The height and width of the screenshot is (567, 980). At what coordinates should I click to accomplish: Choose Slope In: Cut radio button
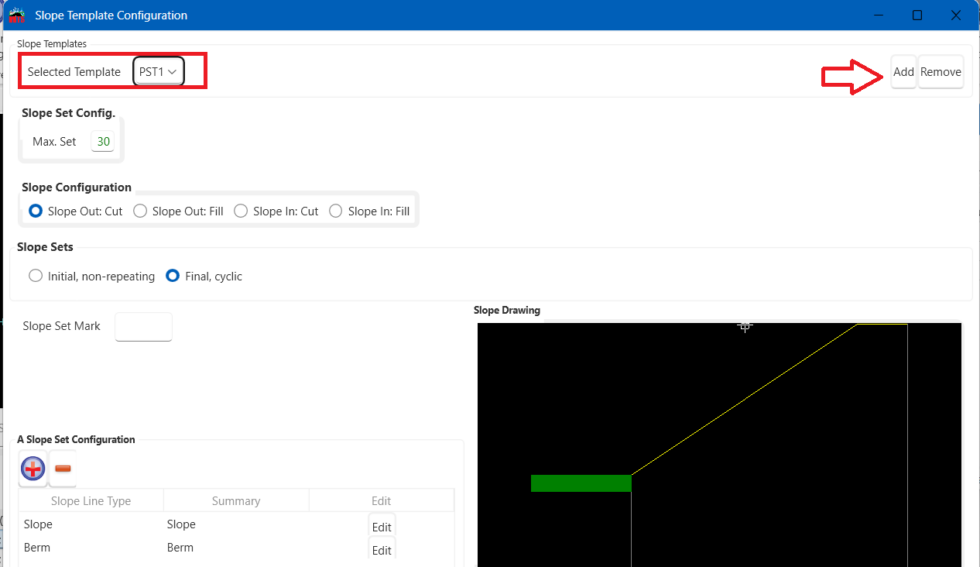click(x=242, y=211)
